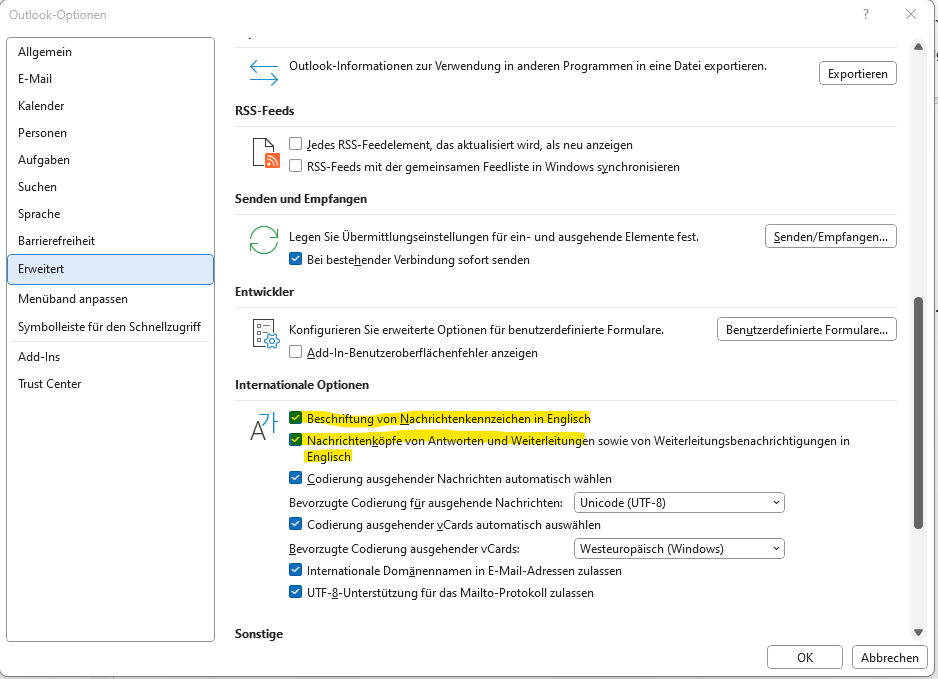Open the Trust Center category
This screenshot has width=938, height=679.
click(110, 383)
